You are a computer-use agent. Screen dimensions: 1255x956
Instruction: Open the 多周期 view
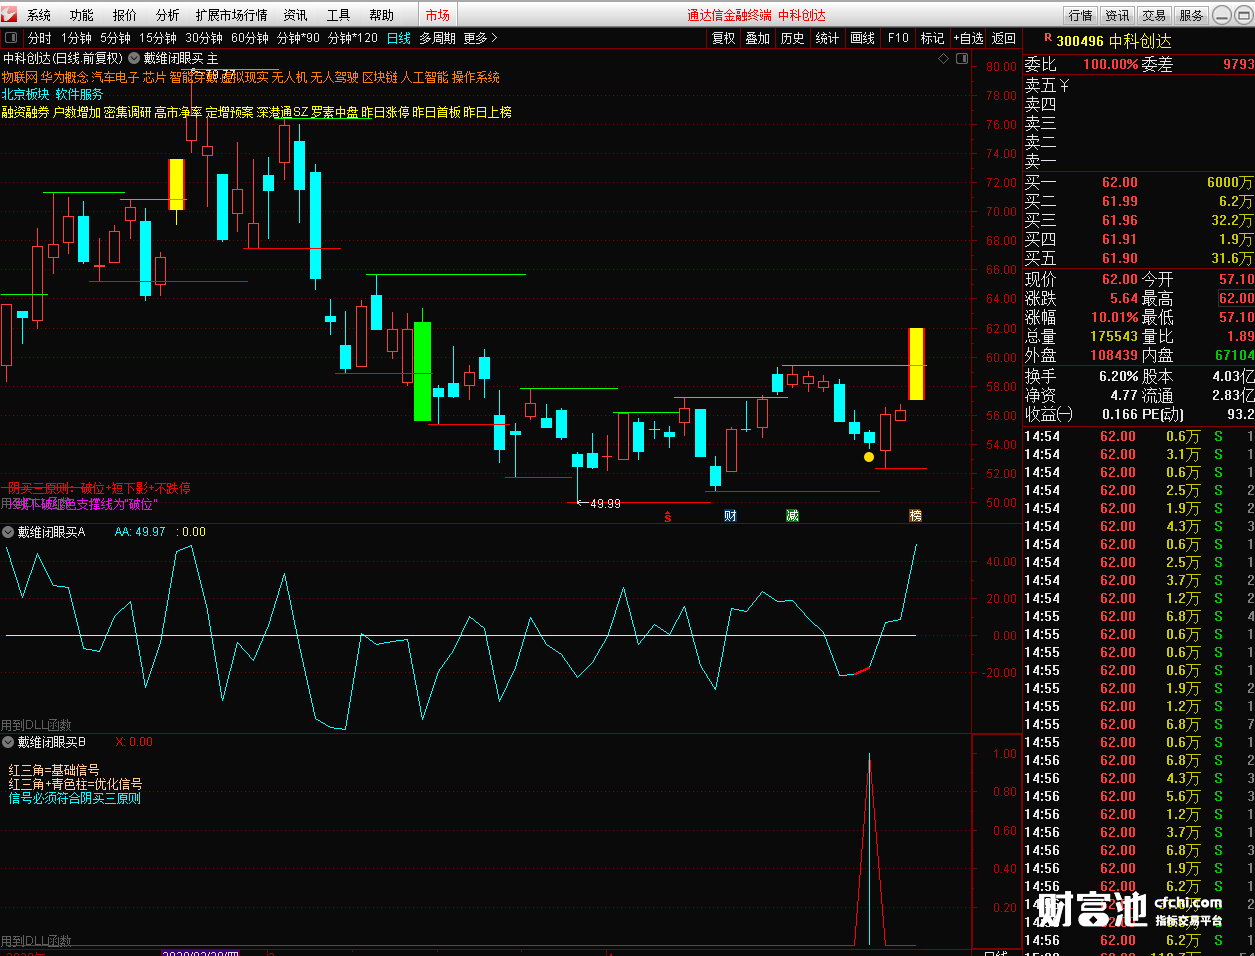(x=437, y=38)
